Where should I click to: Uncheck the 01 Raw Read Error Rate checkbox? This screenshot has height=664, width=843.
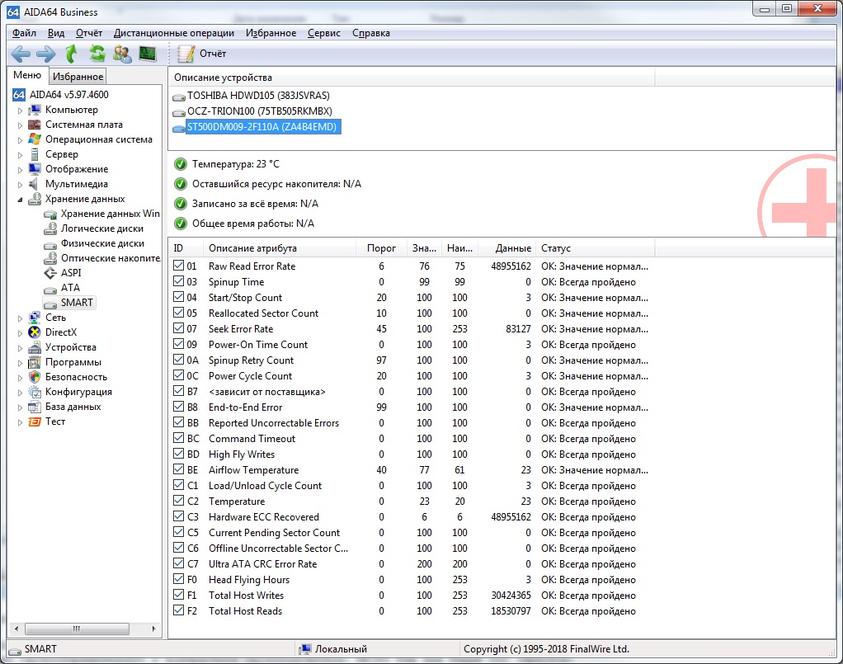pyautogui.click(x=178, y=266)
